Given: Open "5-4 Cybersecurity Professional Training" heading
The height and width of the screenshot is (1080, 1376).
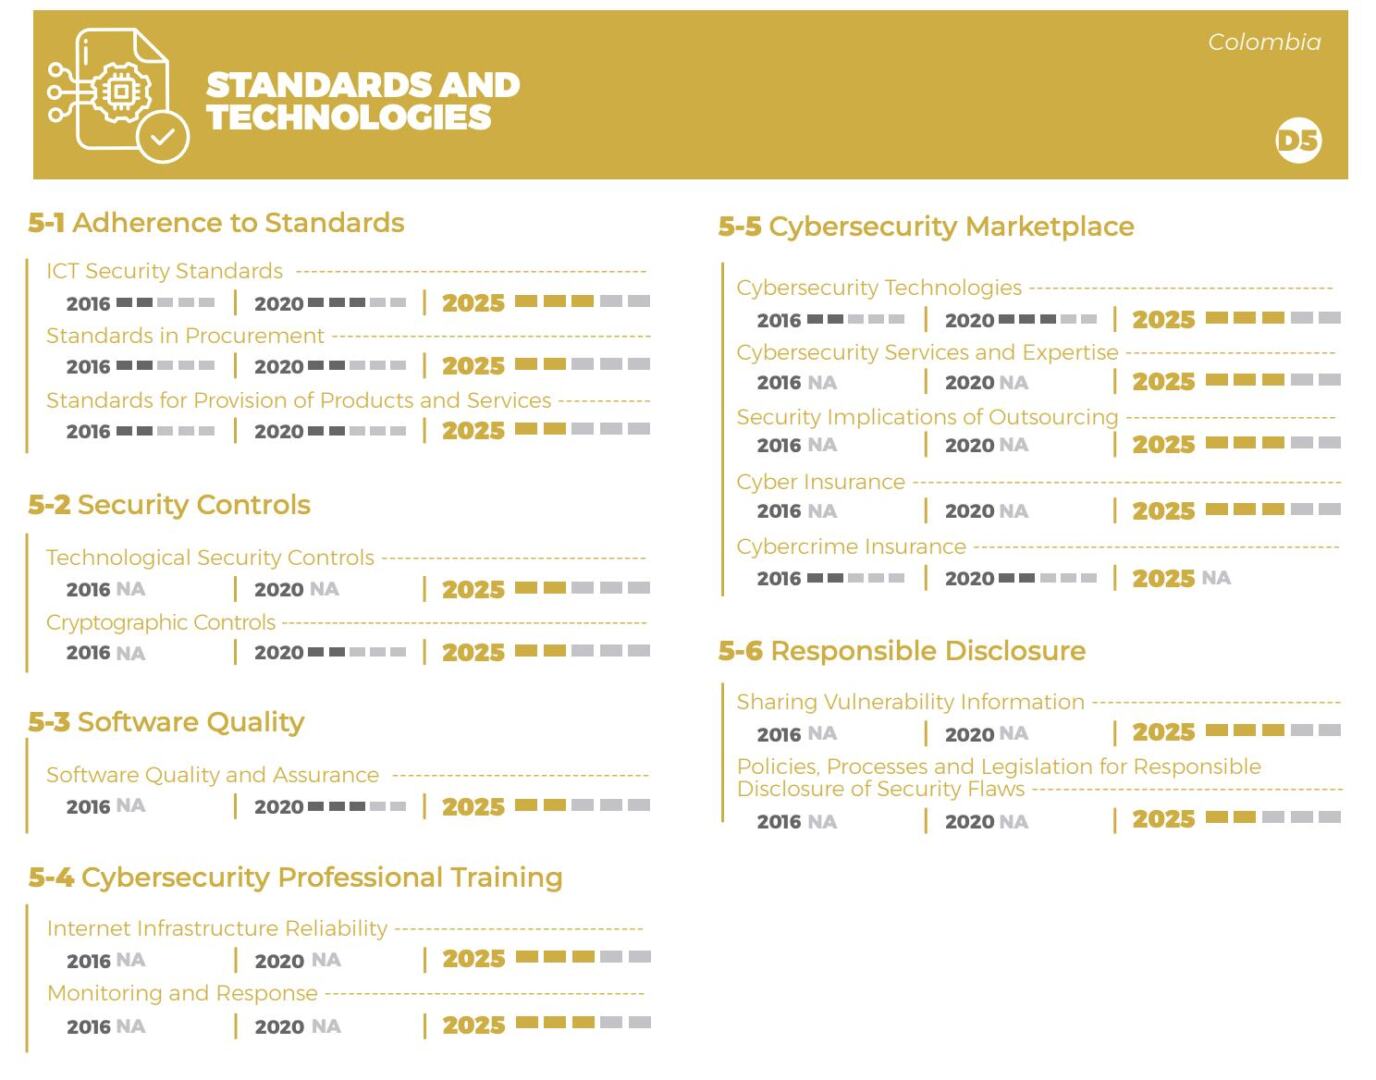Looking at the screenshot, I should point(295,878).
